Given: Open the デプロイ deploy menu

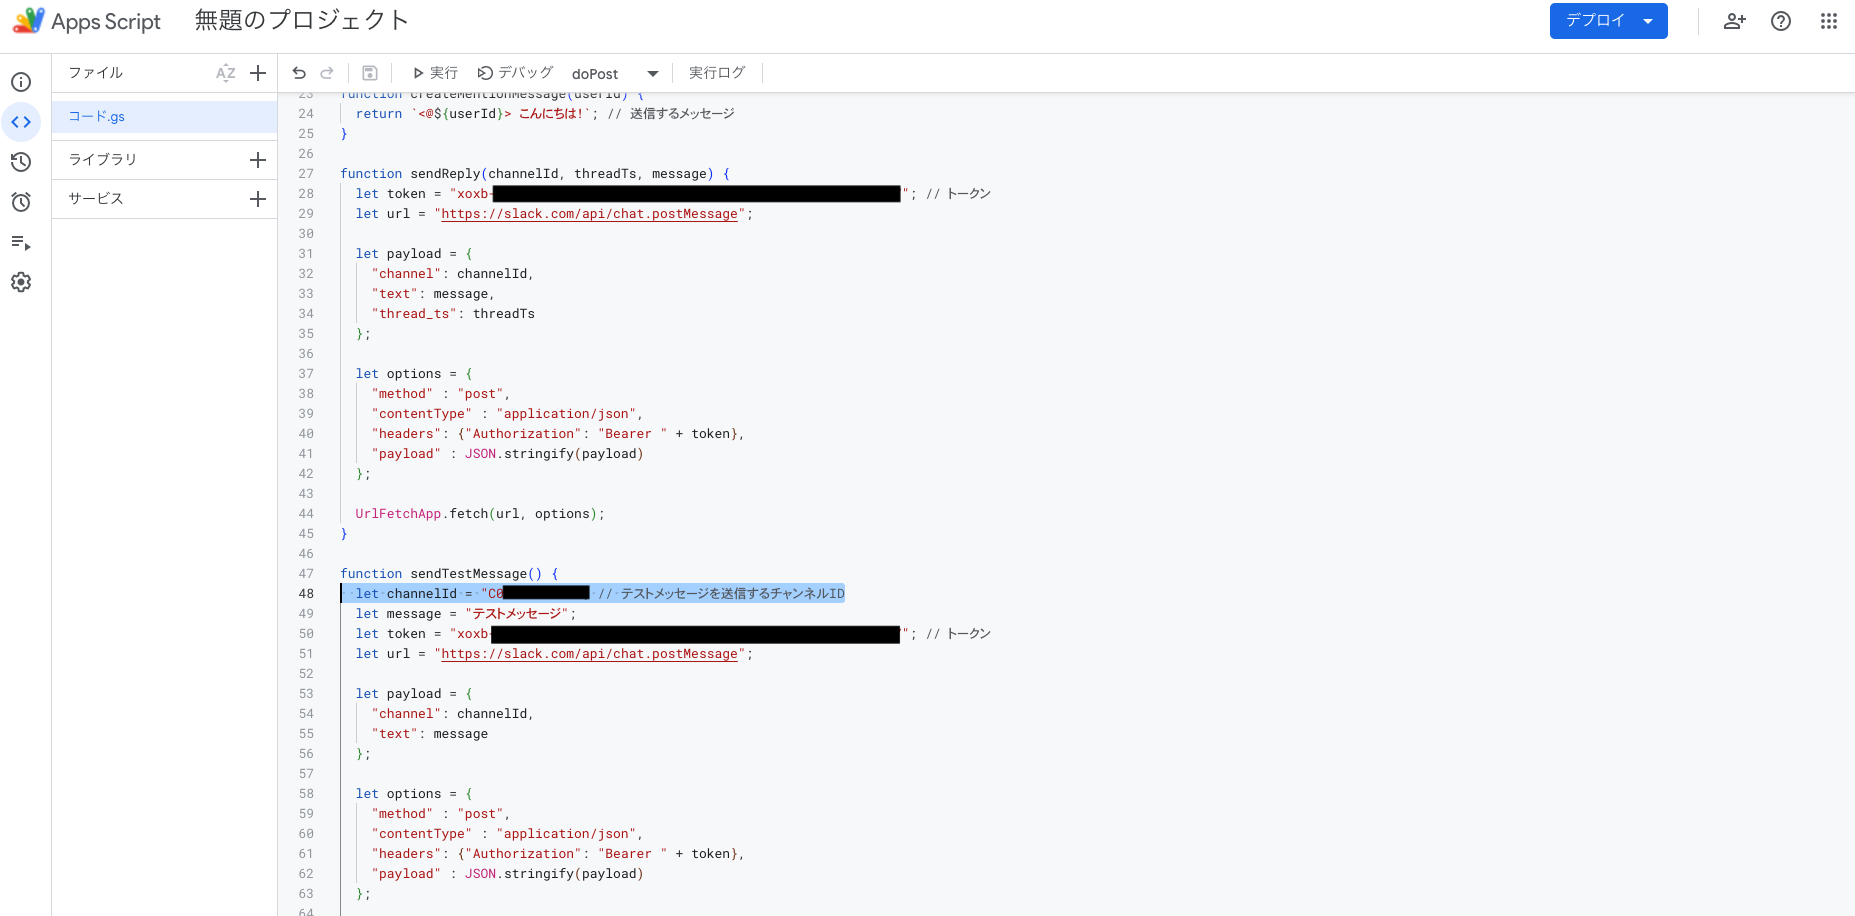Looking at the screenshot, I should pyautogui.click(x=1608, y=21).
